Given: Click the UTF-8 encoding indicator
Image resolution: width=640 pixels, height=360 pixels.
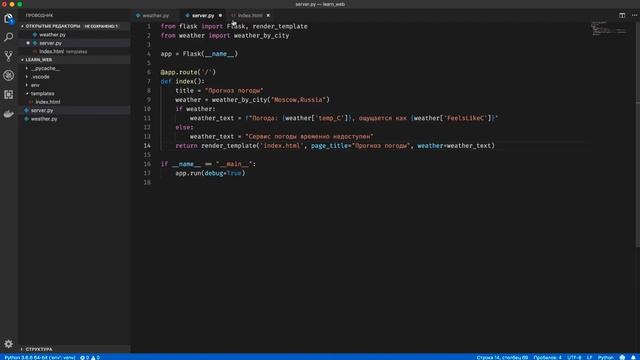Looking at the screenshot, I should click(x=574, y=357).
